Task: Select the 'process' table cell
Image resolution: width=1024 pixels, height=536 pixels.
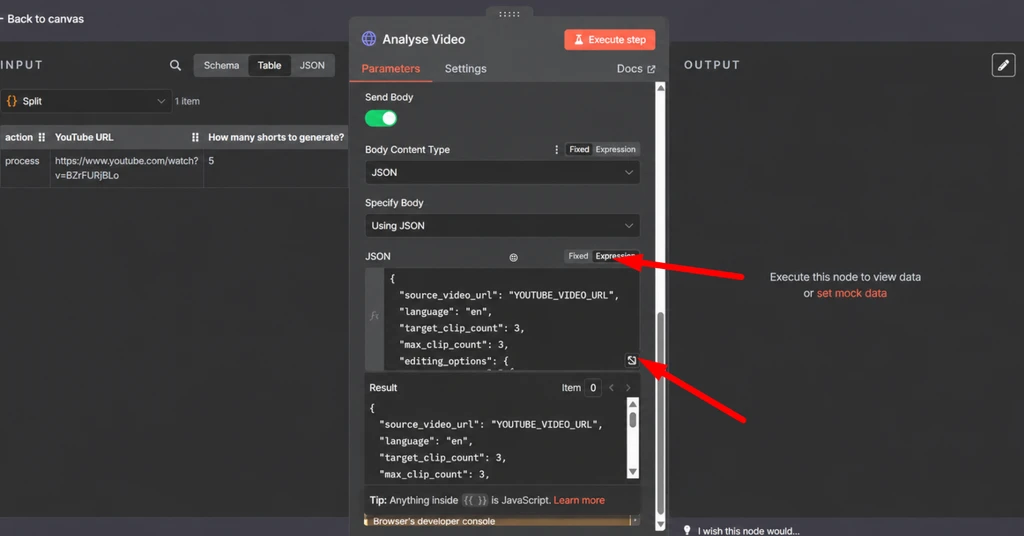Action: point(22,161)
